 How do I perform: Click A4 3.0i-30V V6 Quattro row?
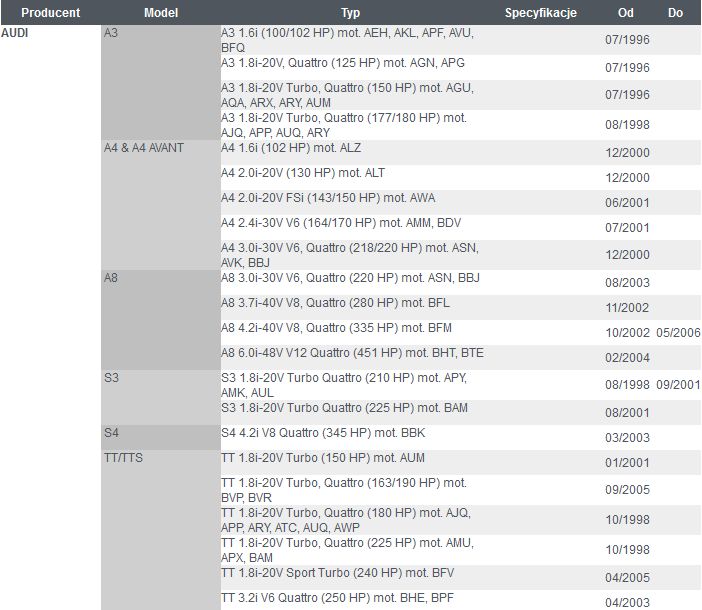pos(461,255)
